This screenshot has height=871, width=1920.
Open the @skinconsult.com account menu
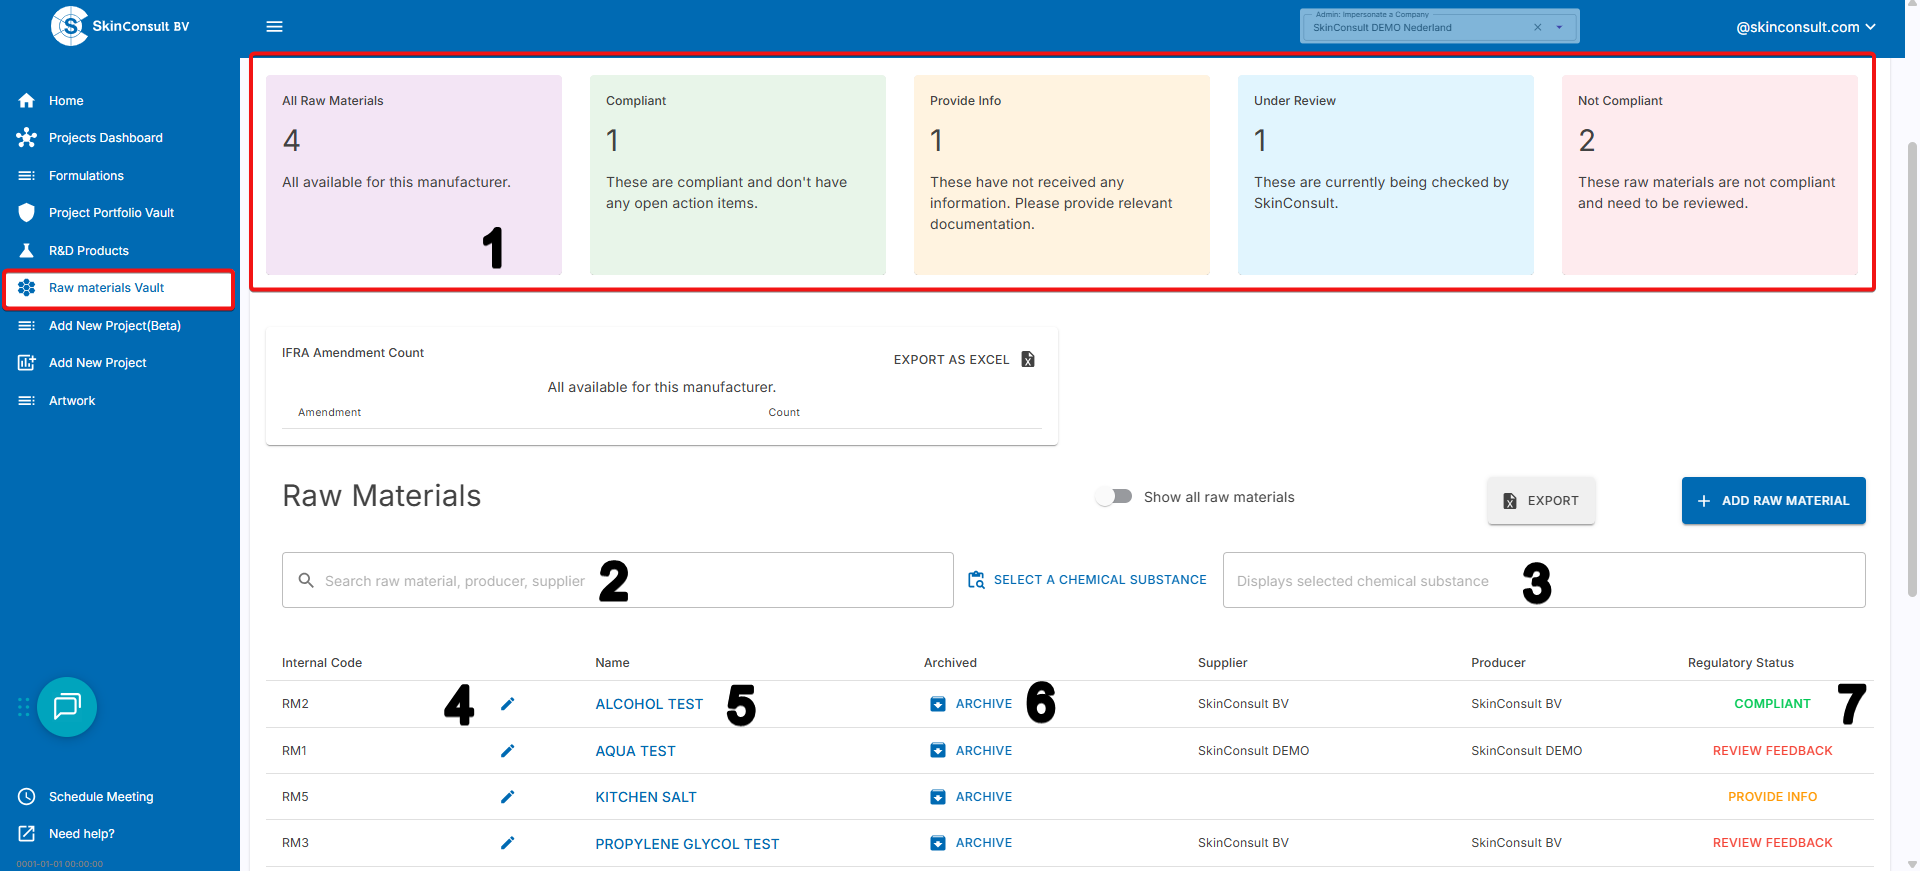pos(1804,27)
